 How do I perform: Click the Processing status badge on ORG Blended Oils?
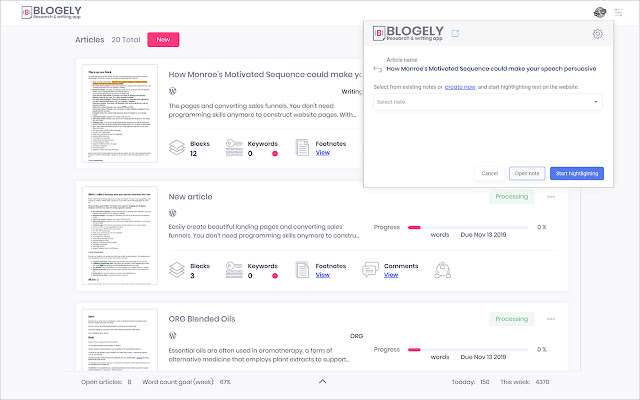[512, 319]
